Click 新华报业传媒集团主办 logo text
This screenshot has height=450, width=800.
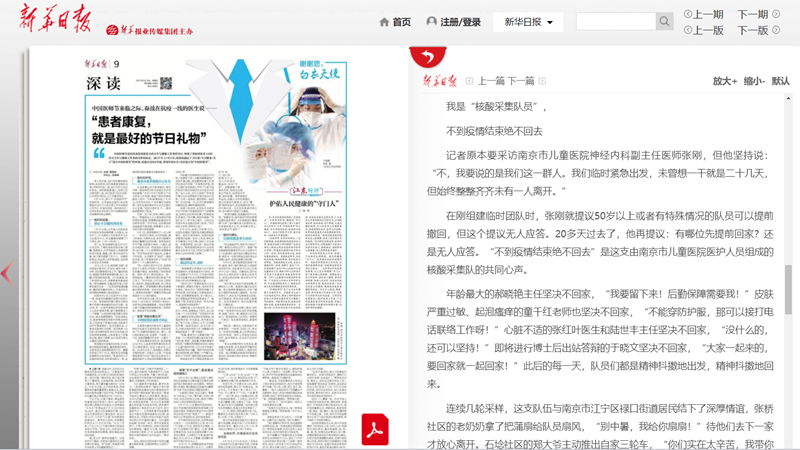(x=150, y=31)
